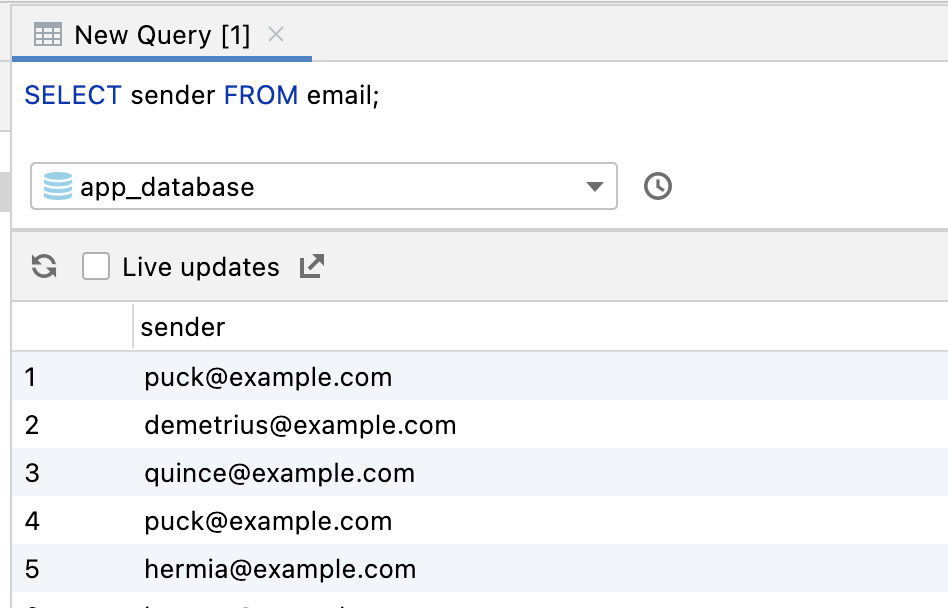Open query history clock icon
Viewport: 948px width, 608px height.
click(657, 187)
